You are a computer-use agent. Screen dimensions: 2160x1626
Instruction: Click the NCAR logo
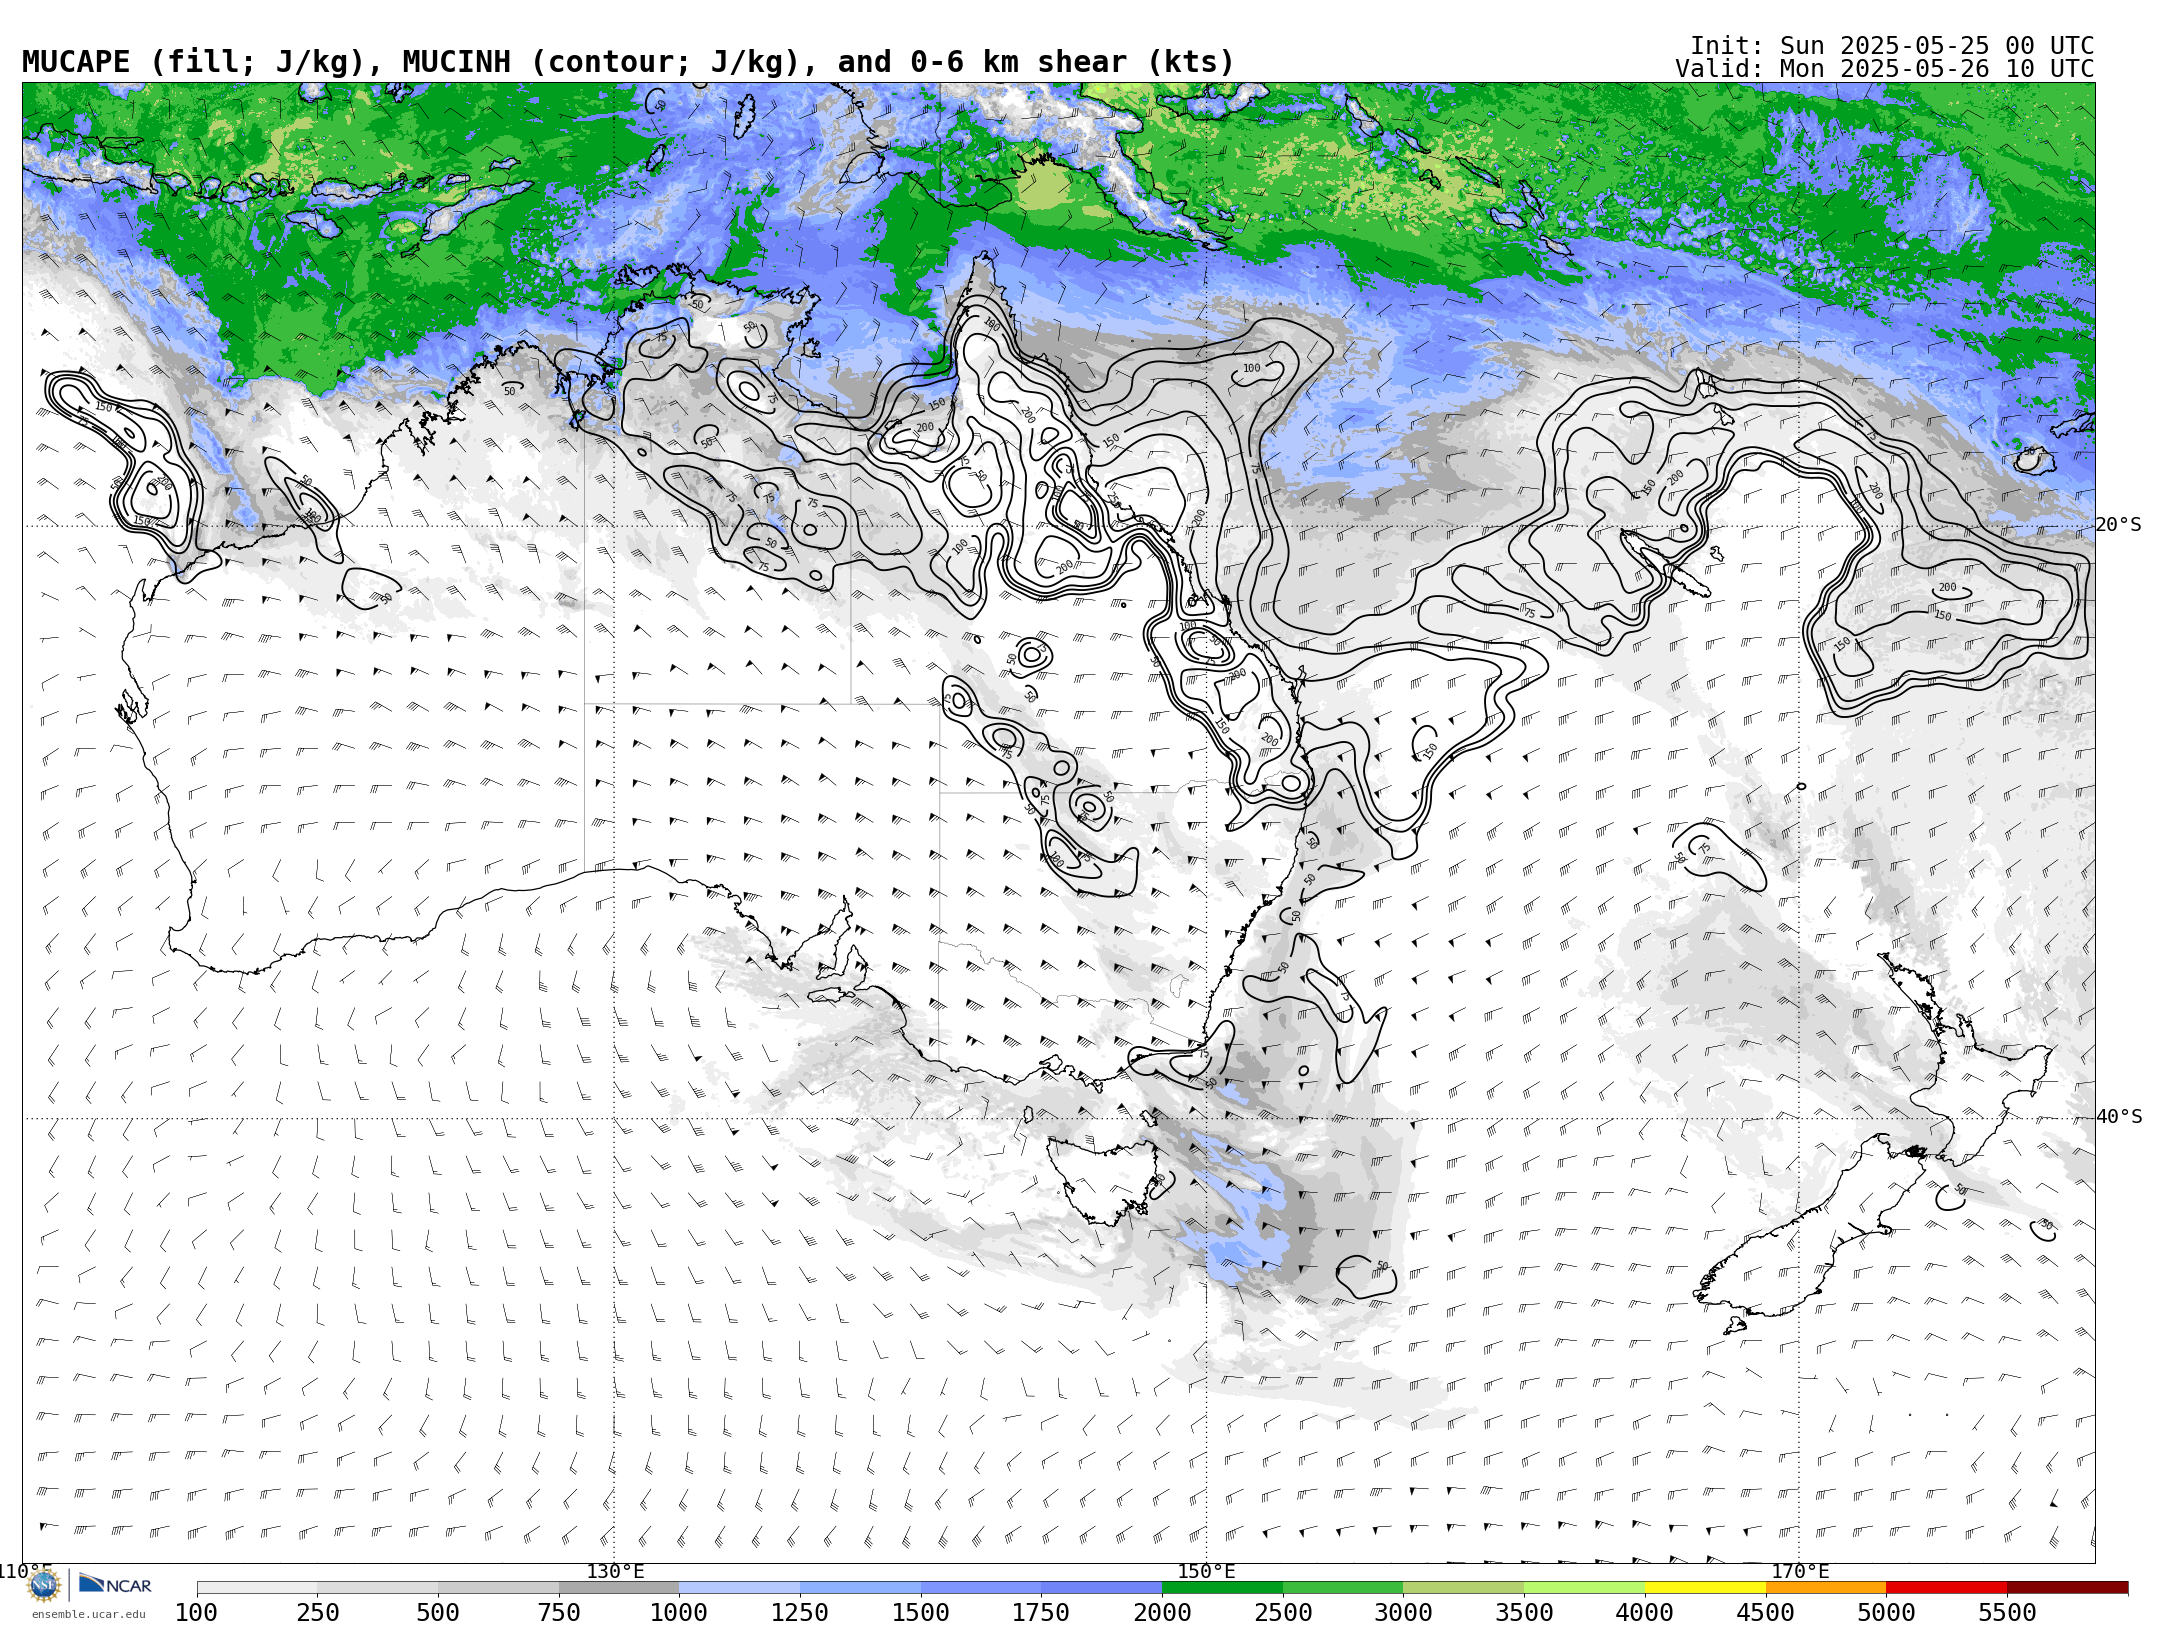coord(115,1584)
